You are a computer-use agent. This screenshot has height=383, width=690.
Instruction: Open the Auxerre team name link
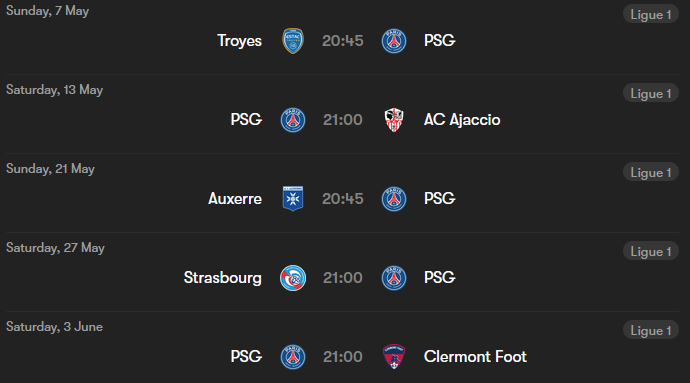click(x=235, y=199)
